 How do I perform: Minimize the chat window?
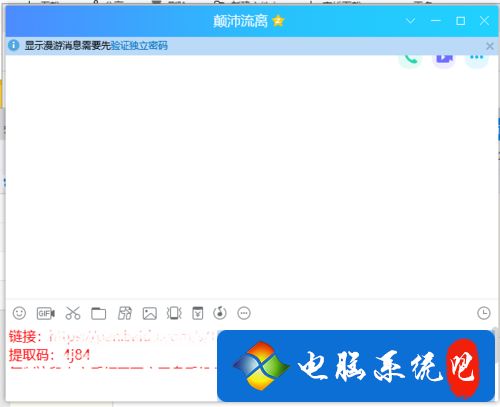436,21
